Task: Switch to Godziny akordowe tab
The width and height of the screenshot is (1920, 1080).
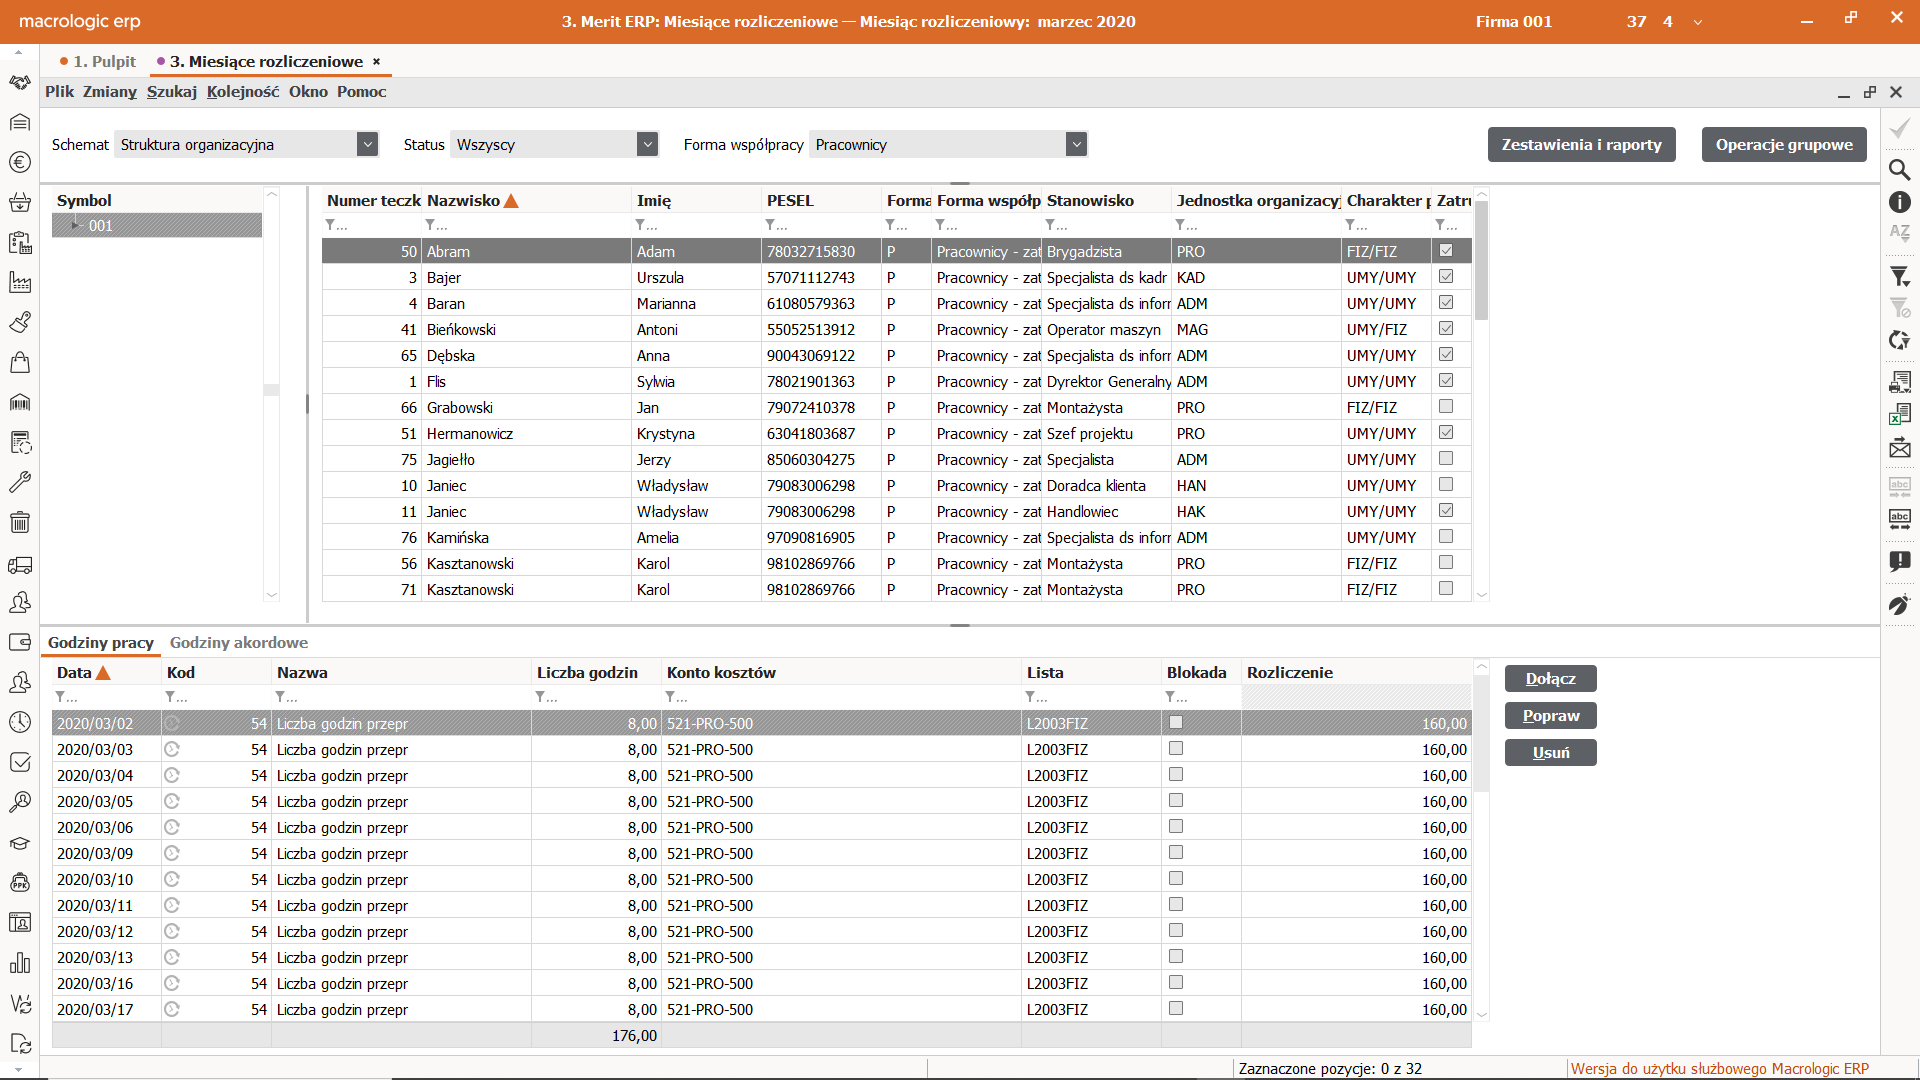Action: click(238, 642)
